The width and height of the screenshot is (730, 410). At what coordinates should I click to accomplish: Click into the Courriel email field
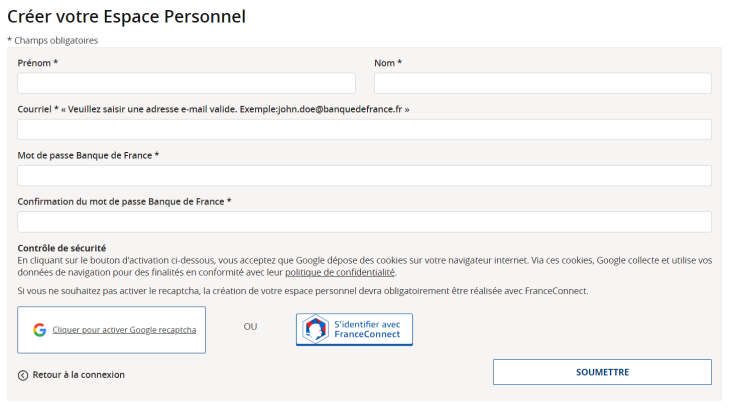(x=365, y=129)
